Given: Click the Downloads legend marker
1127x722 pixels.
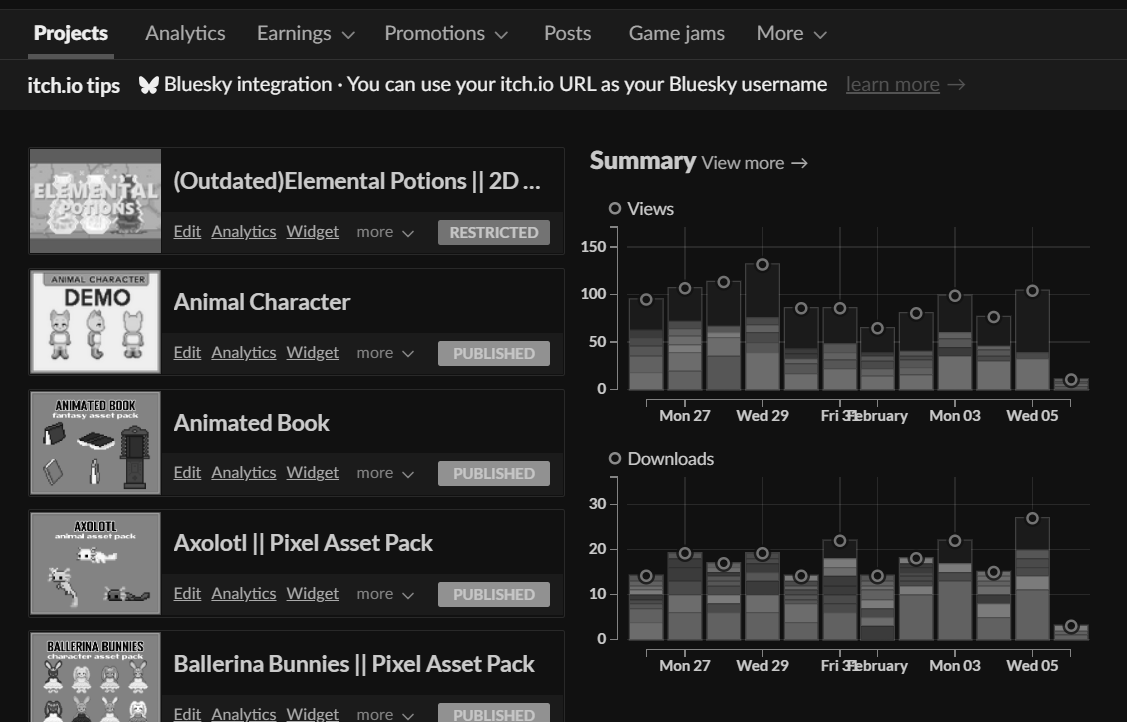Looking at the screenshot, I should 615,458.
